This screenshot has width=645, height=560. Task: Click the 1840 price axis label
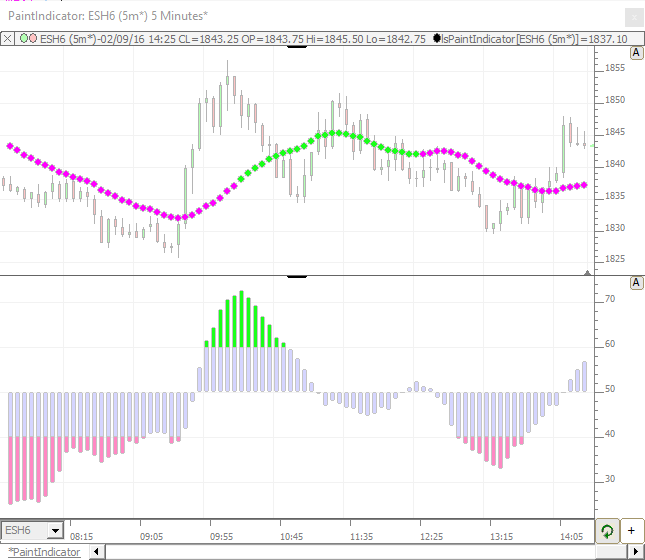615,164
